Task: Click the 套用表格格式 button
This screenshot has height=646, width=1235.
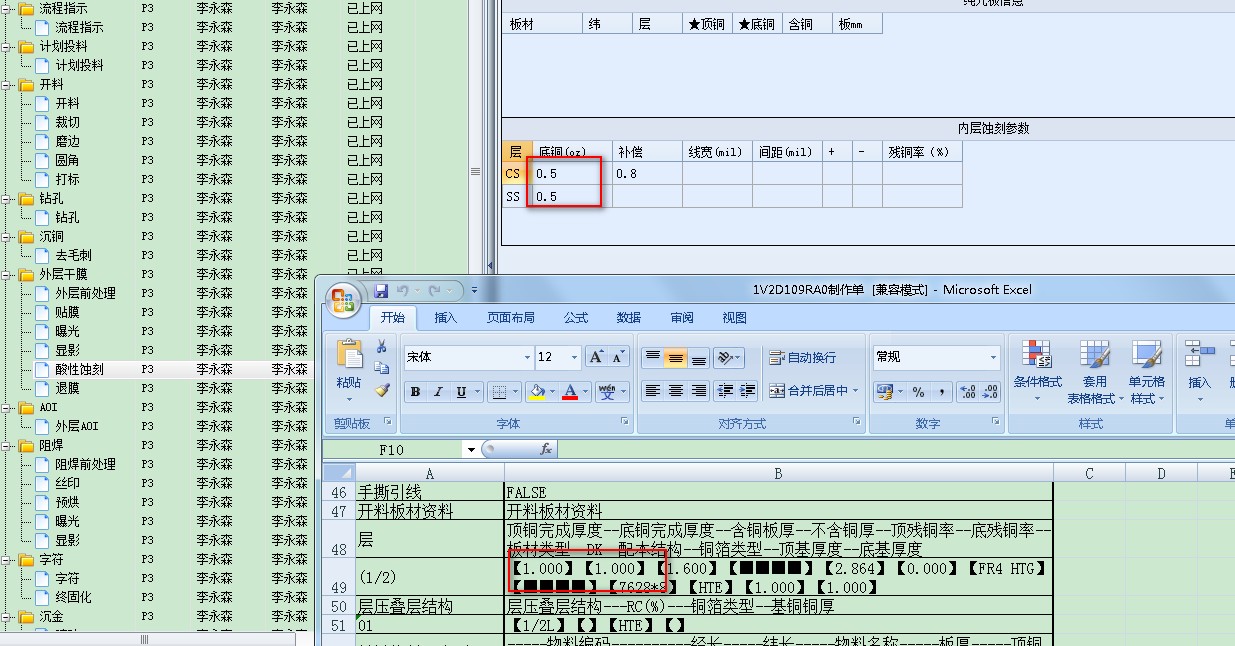Action: coord(1094,371)
